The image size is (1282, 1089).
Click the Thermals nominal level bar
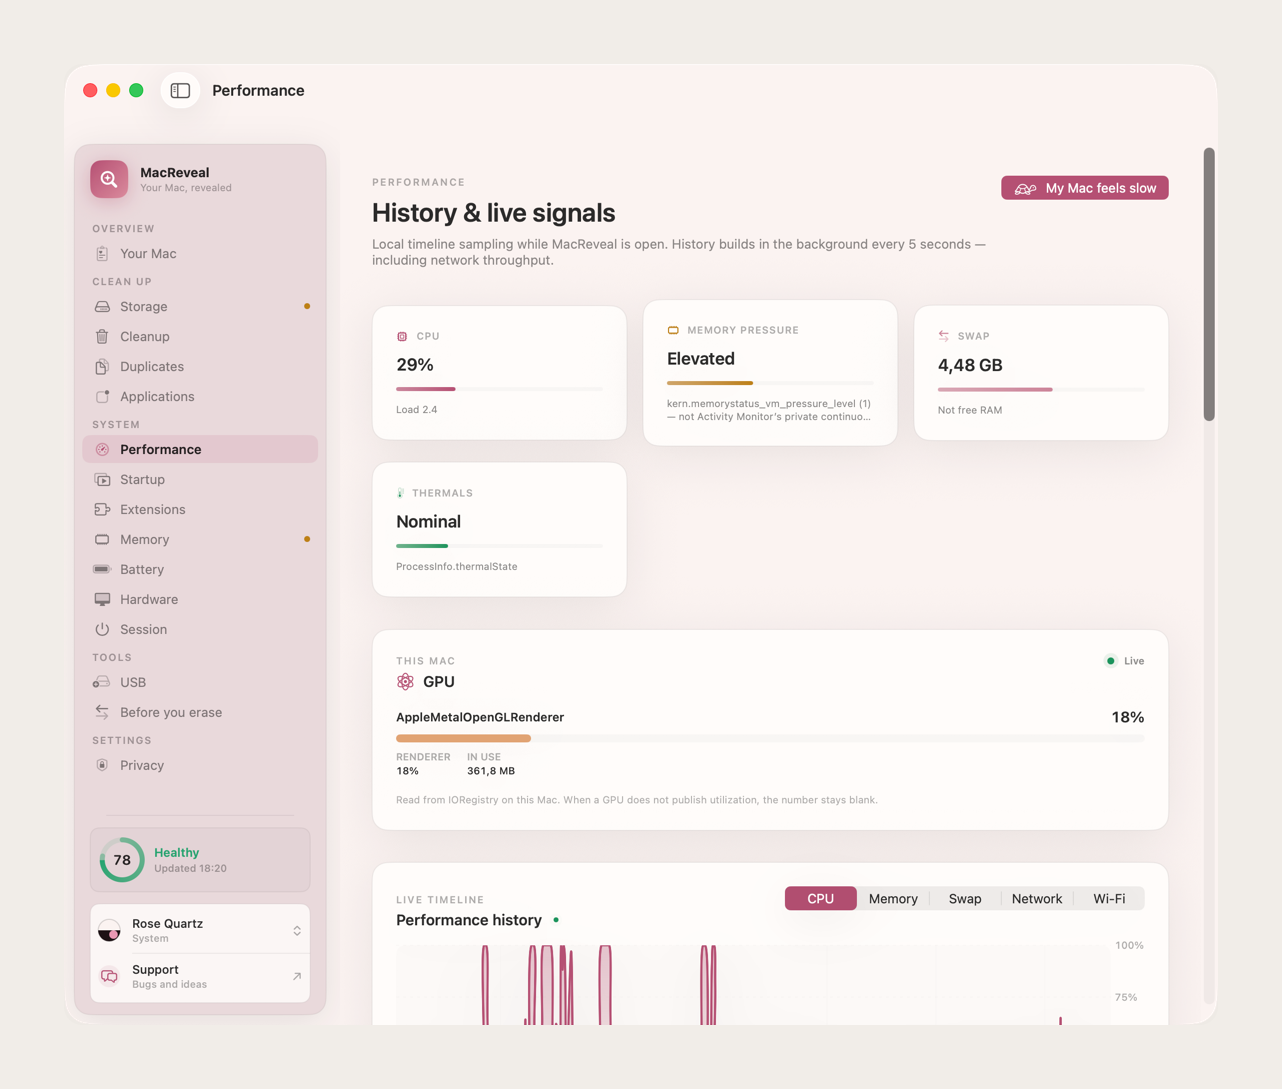(500, 546)
